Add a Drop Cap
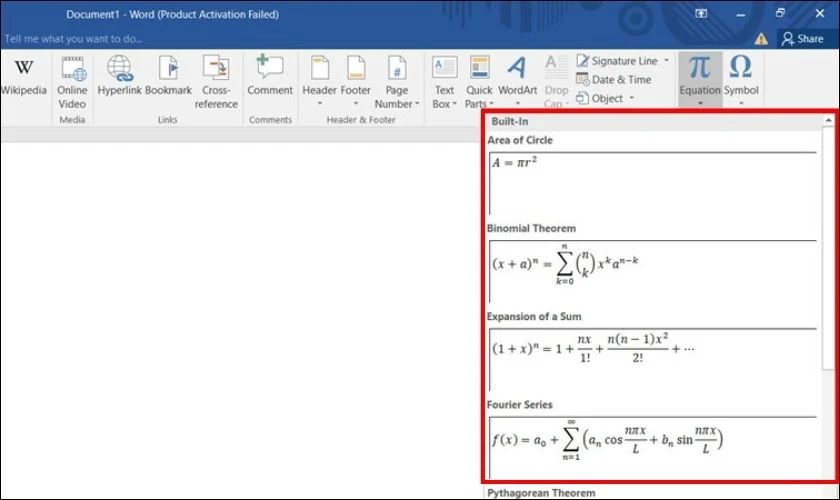This screenshot has width=840, height=500. click(556, 81)
